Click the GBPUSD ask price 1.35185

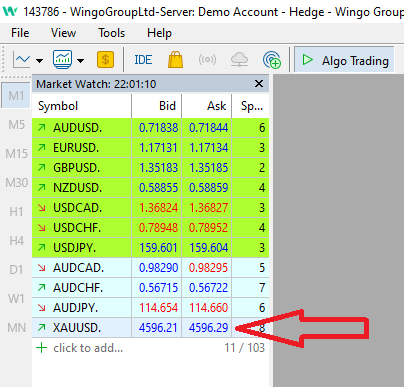click(209, 168)
